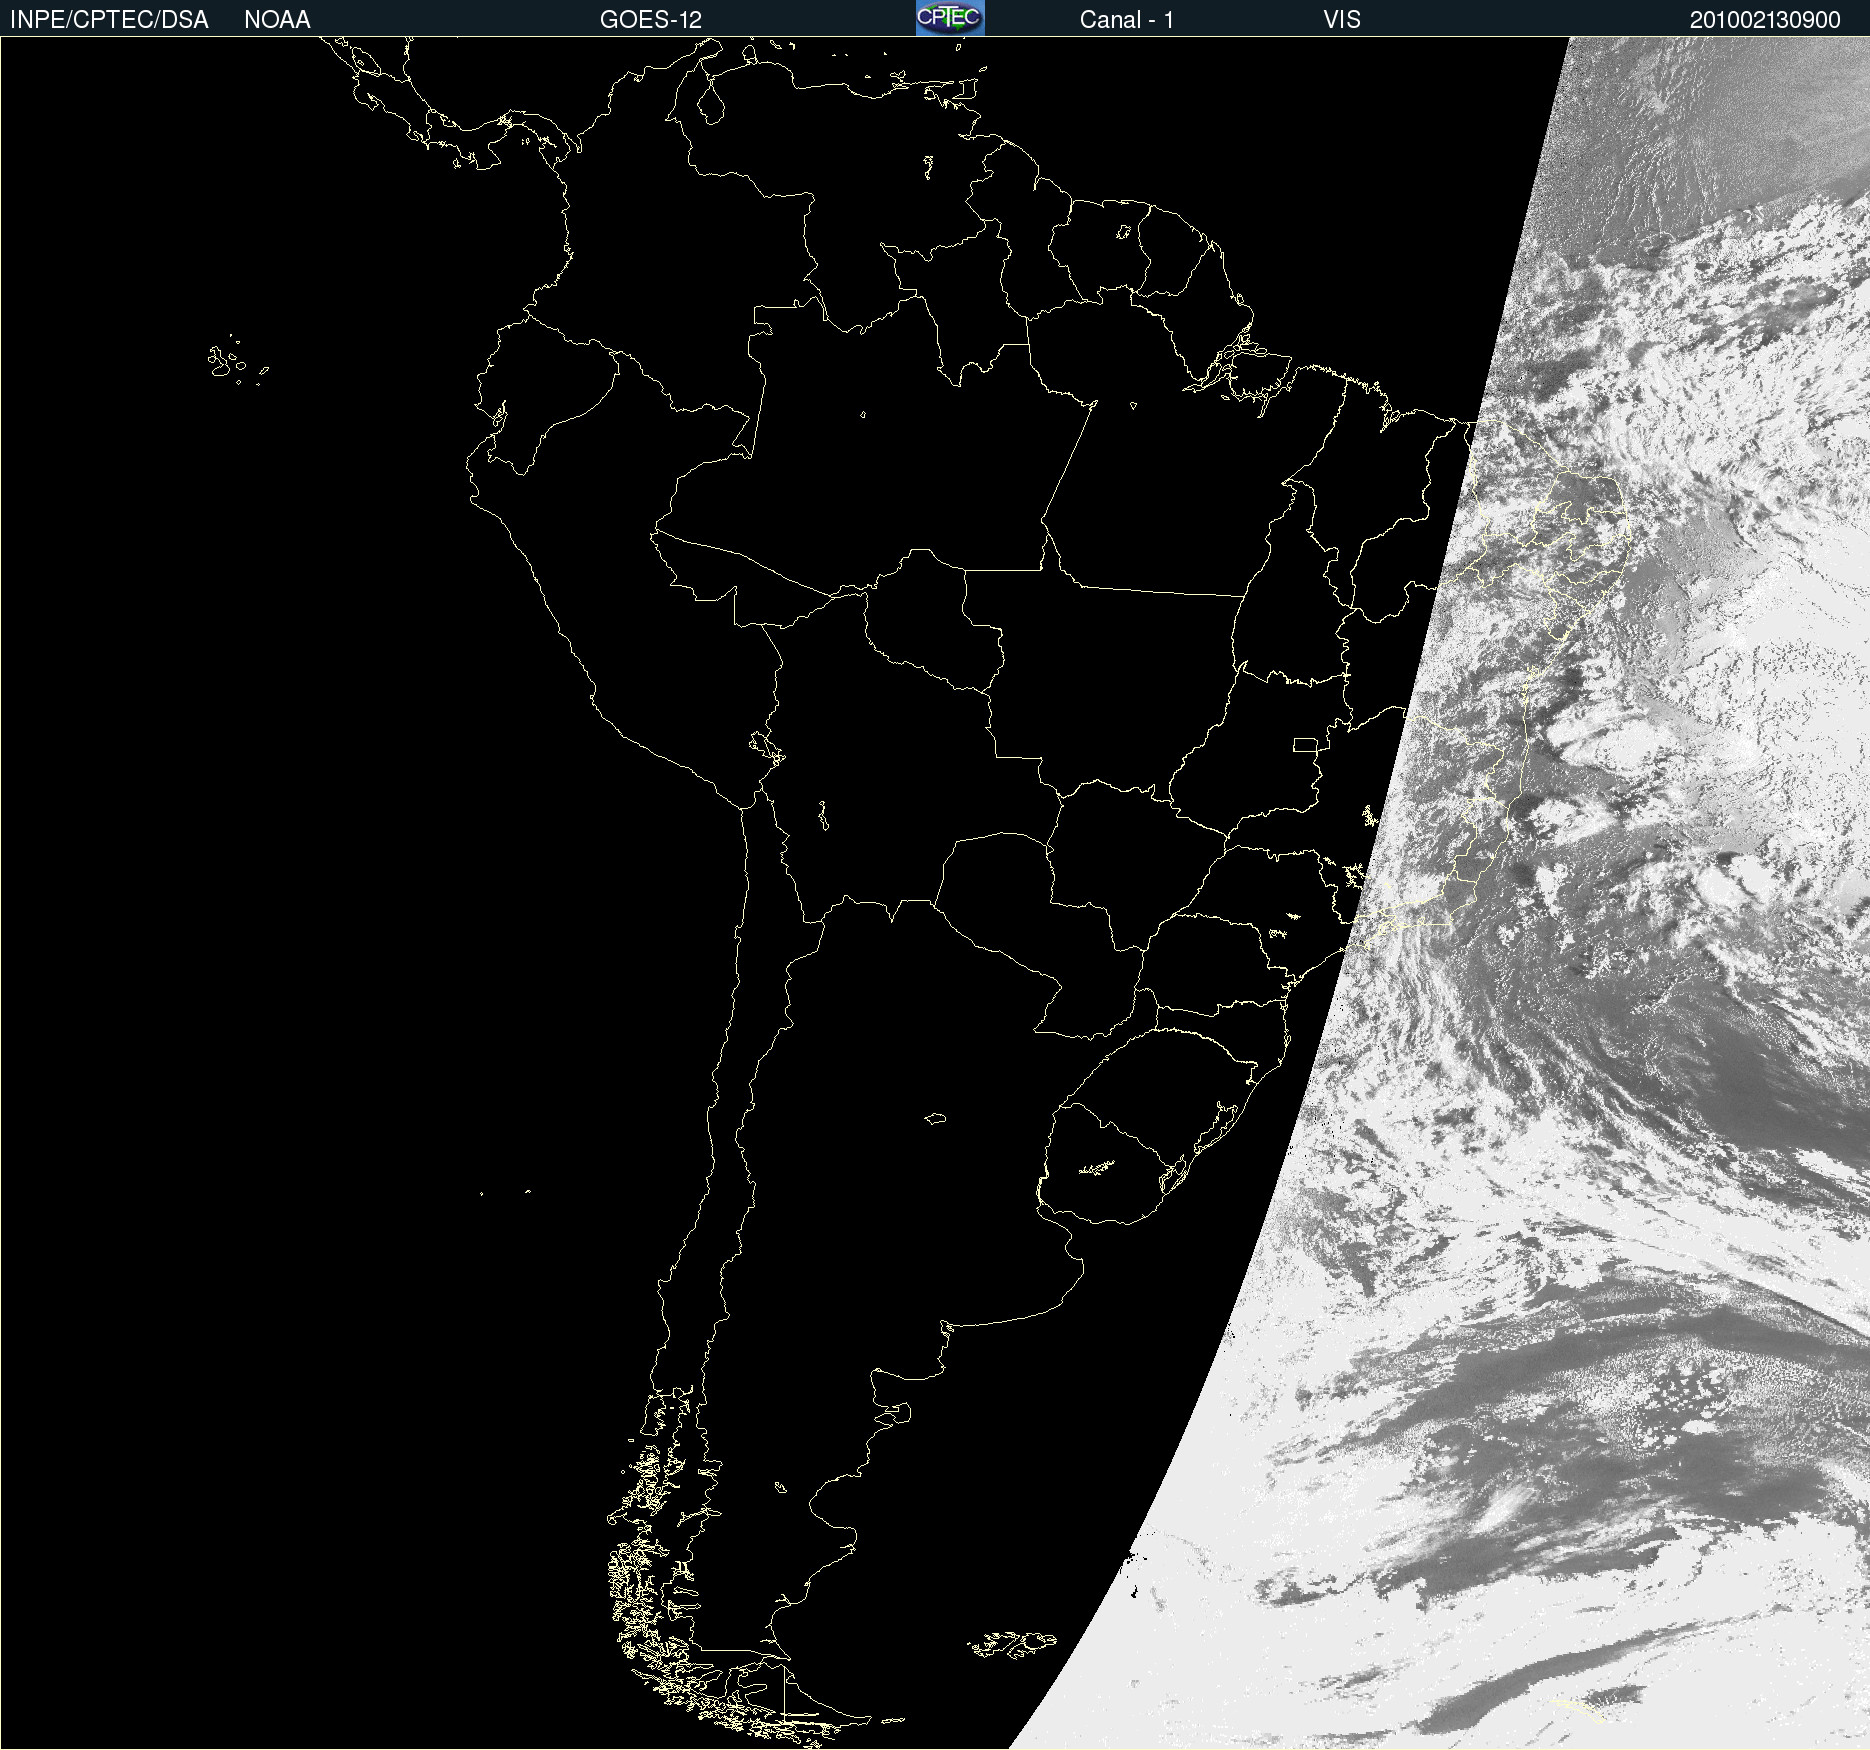This screenshot has width=1870, height=1750.
Task: Click the 201002130900 timestamp
Action: click(1765, 20)
